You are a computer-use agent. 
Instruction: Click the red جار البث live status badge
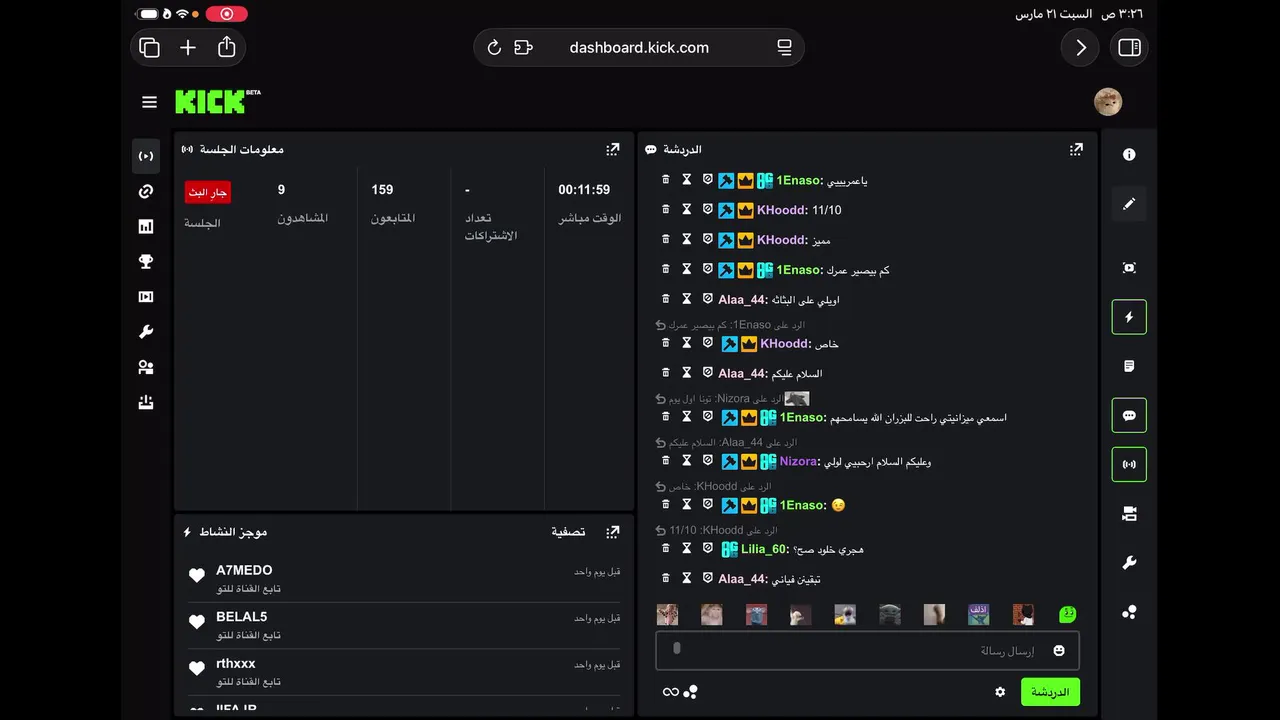tap(208, 192)
